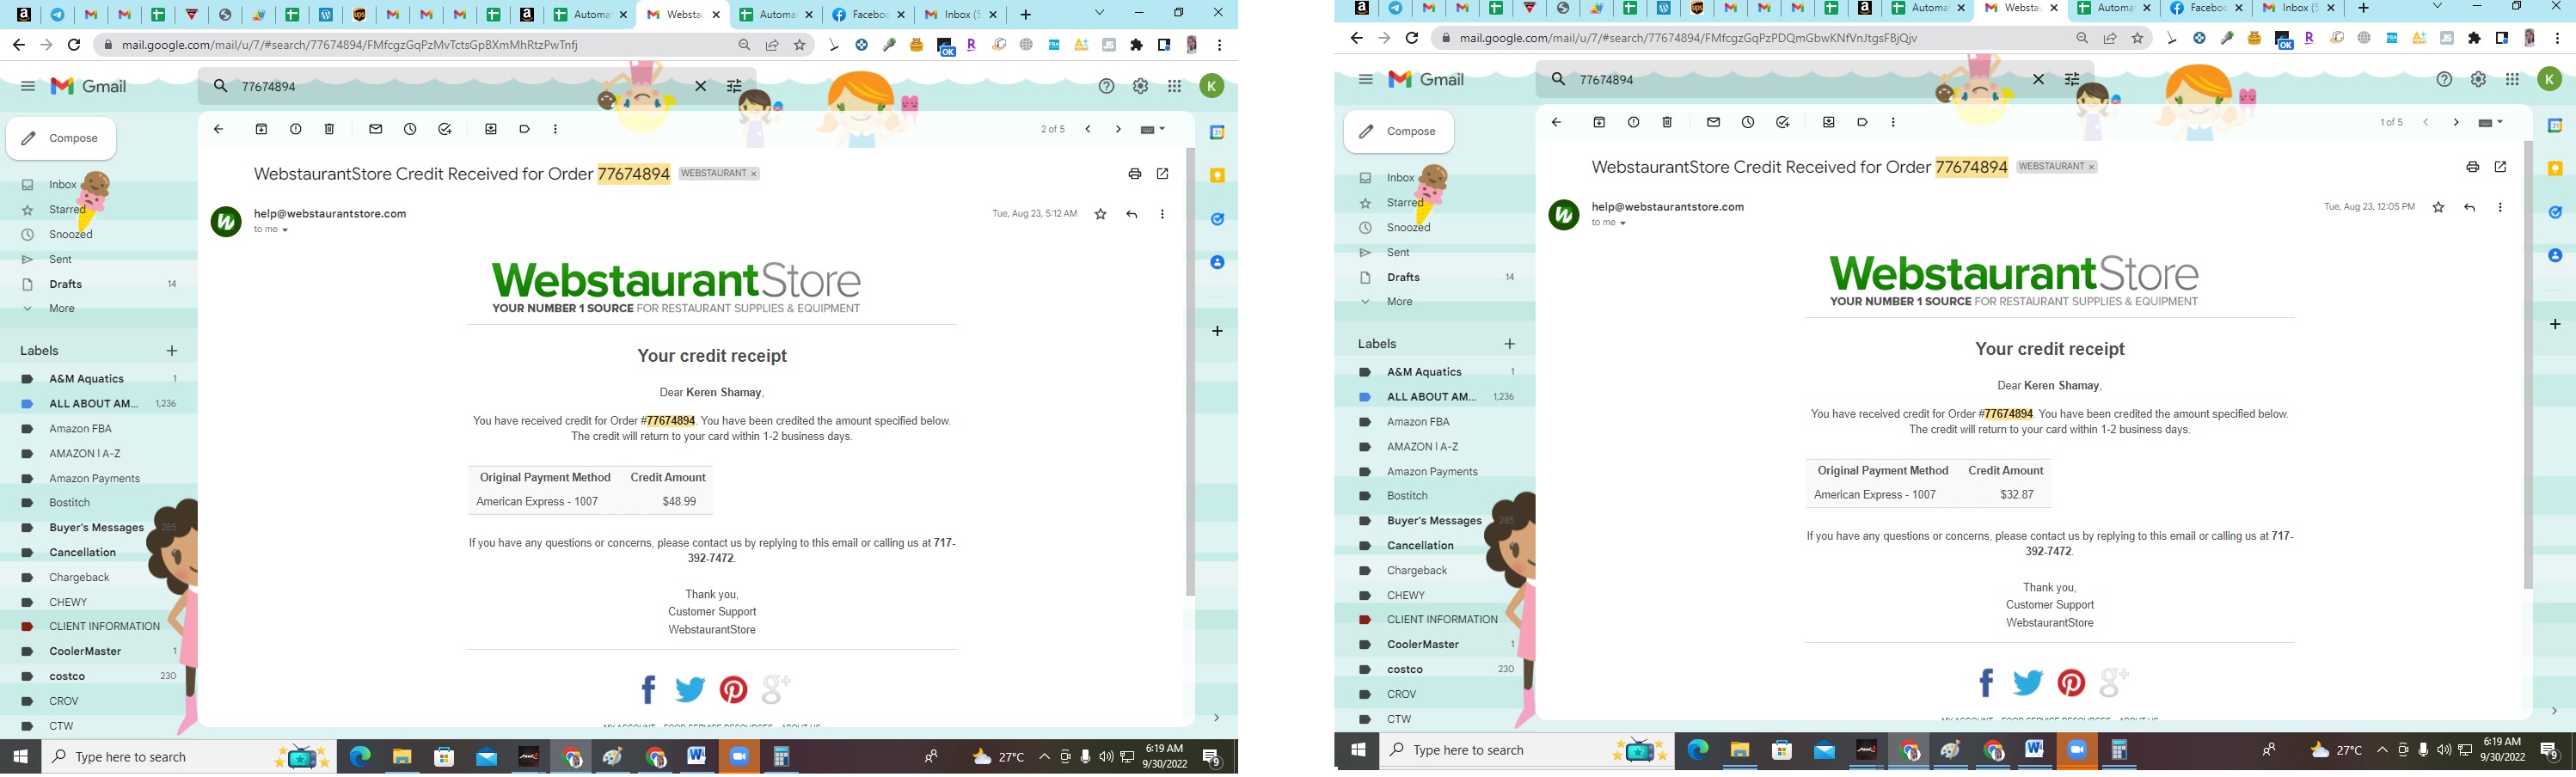
Task: Bookmark this page in the right Chrome window
Action: [2138, 38]
